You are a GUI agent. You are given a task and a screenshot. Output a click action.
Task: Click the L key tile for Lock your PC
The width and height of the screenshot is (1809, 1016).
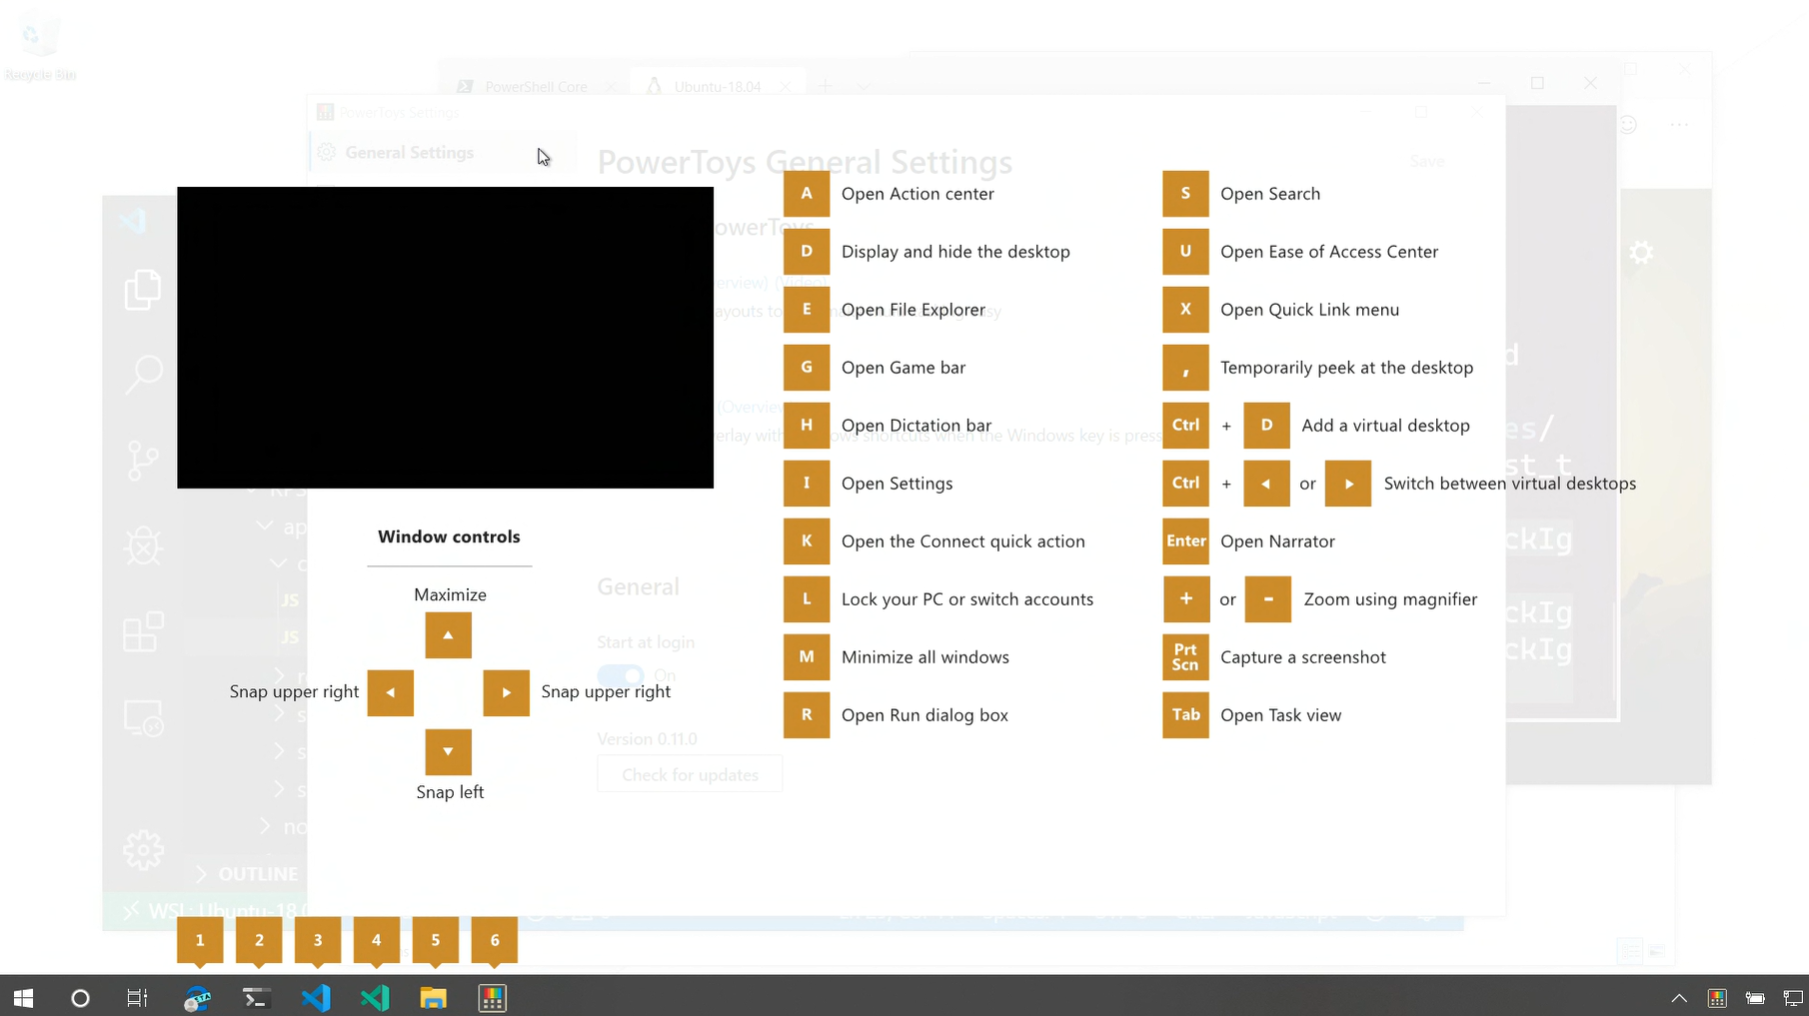click(806, 599)
